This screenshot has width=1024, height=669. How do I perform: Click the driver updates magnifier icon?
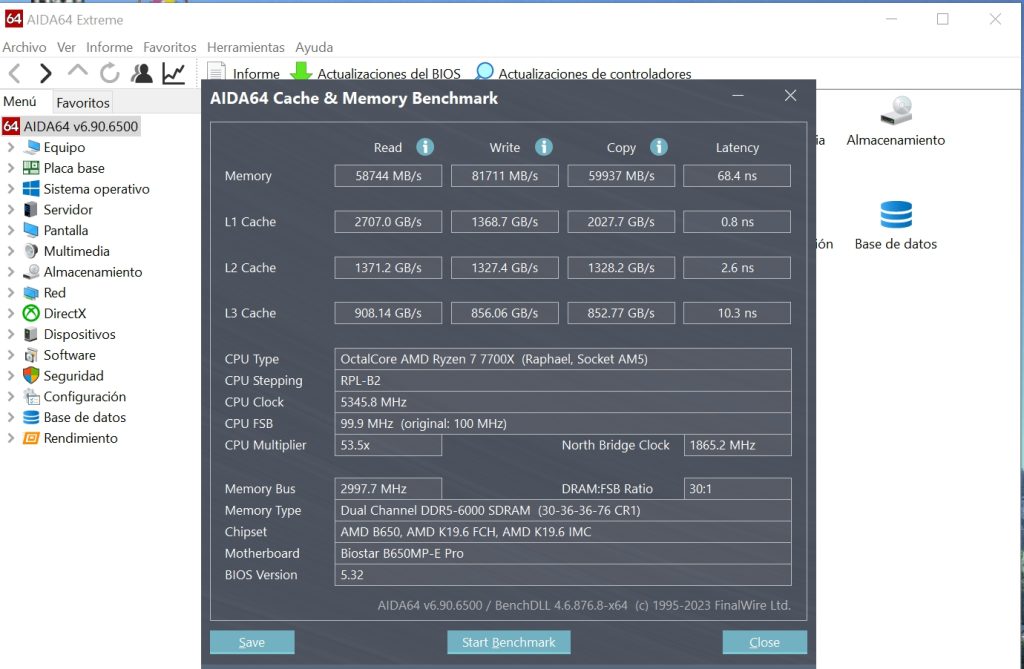pyautogui.click(x=484, y=71)
